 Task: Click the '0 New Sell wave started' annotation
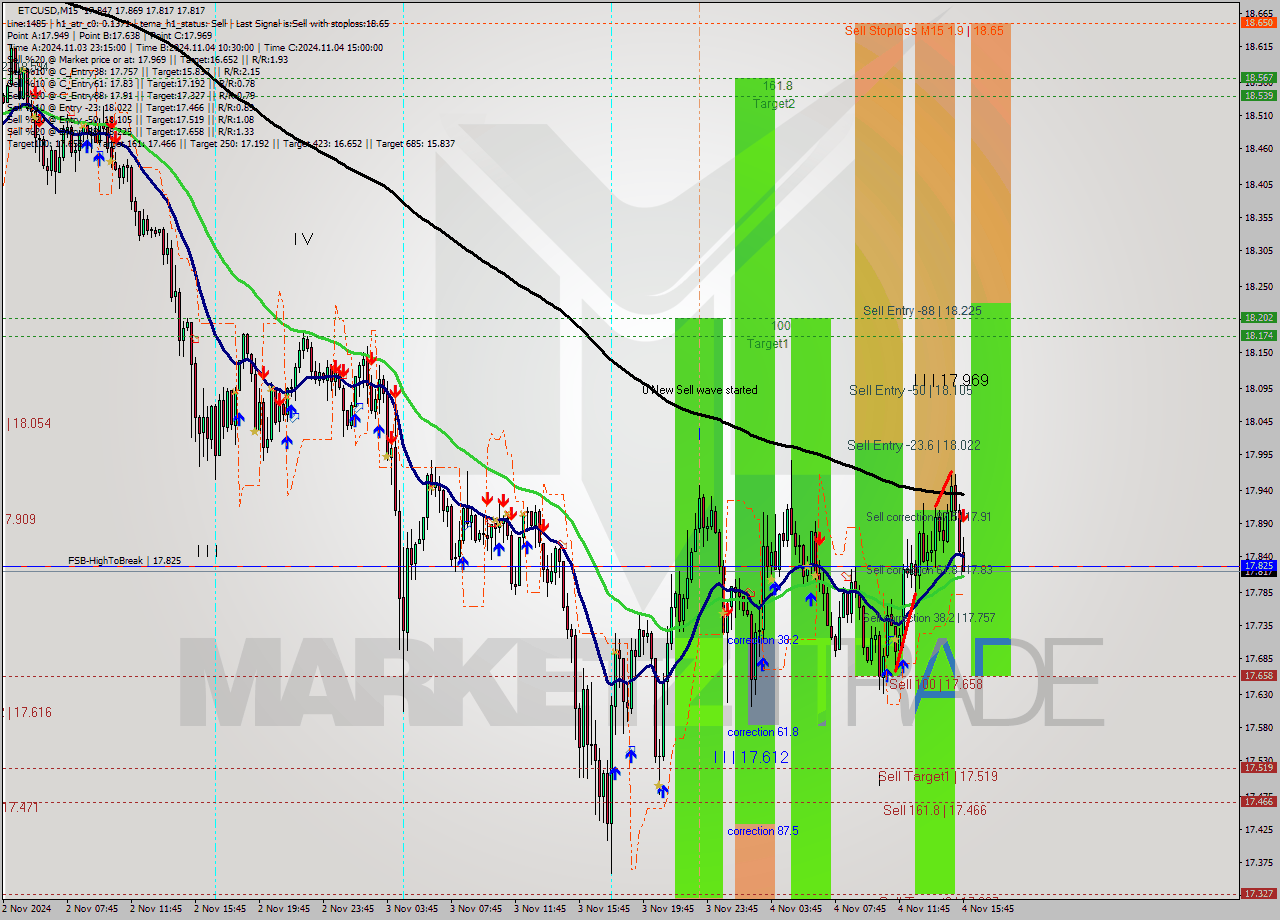(700, 390)
